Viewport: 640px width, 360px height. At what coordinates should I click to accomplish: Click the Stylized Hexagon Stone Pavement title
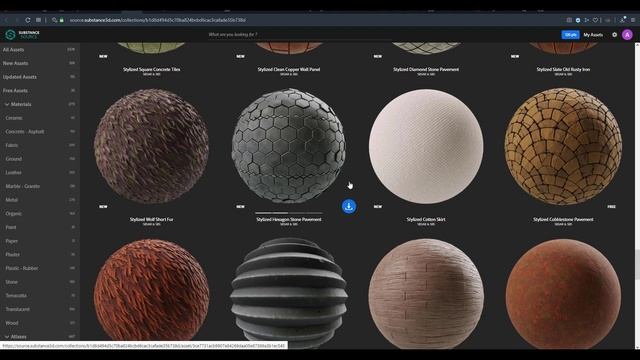pos(289,219)
